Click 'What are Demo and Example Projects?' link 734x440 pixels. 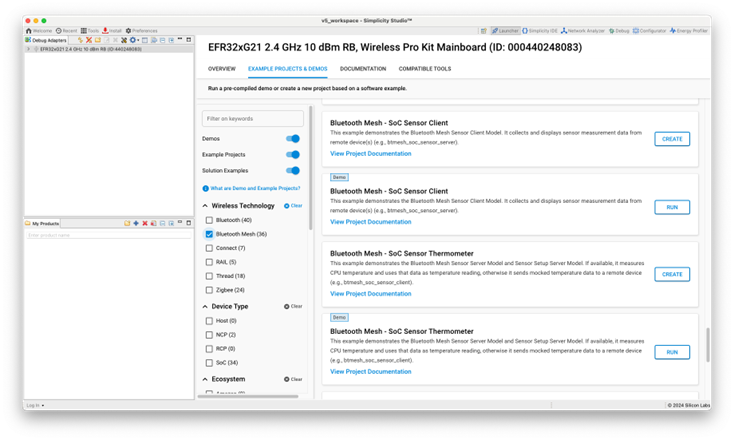point(254,188)
